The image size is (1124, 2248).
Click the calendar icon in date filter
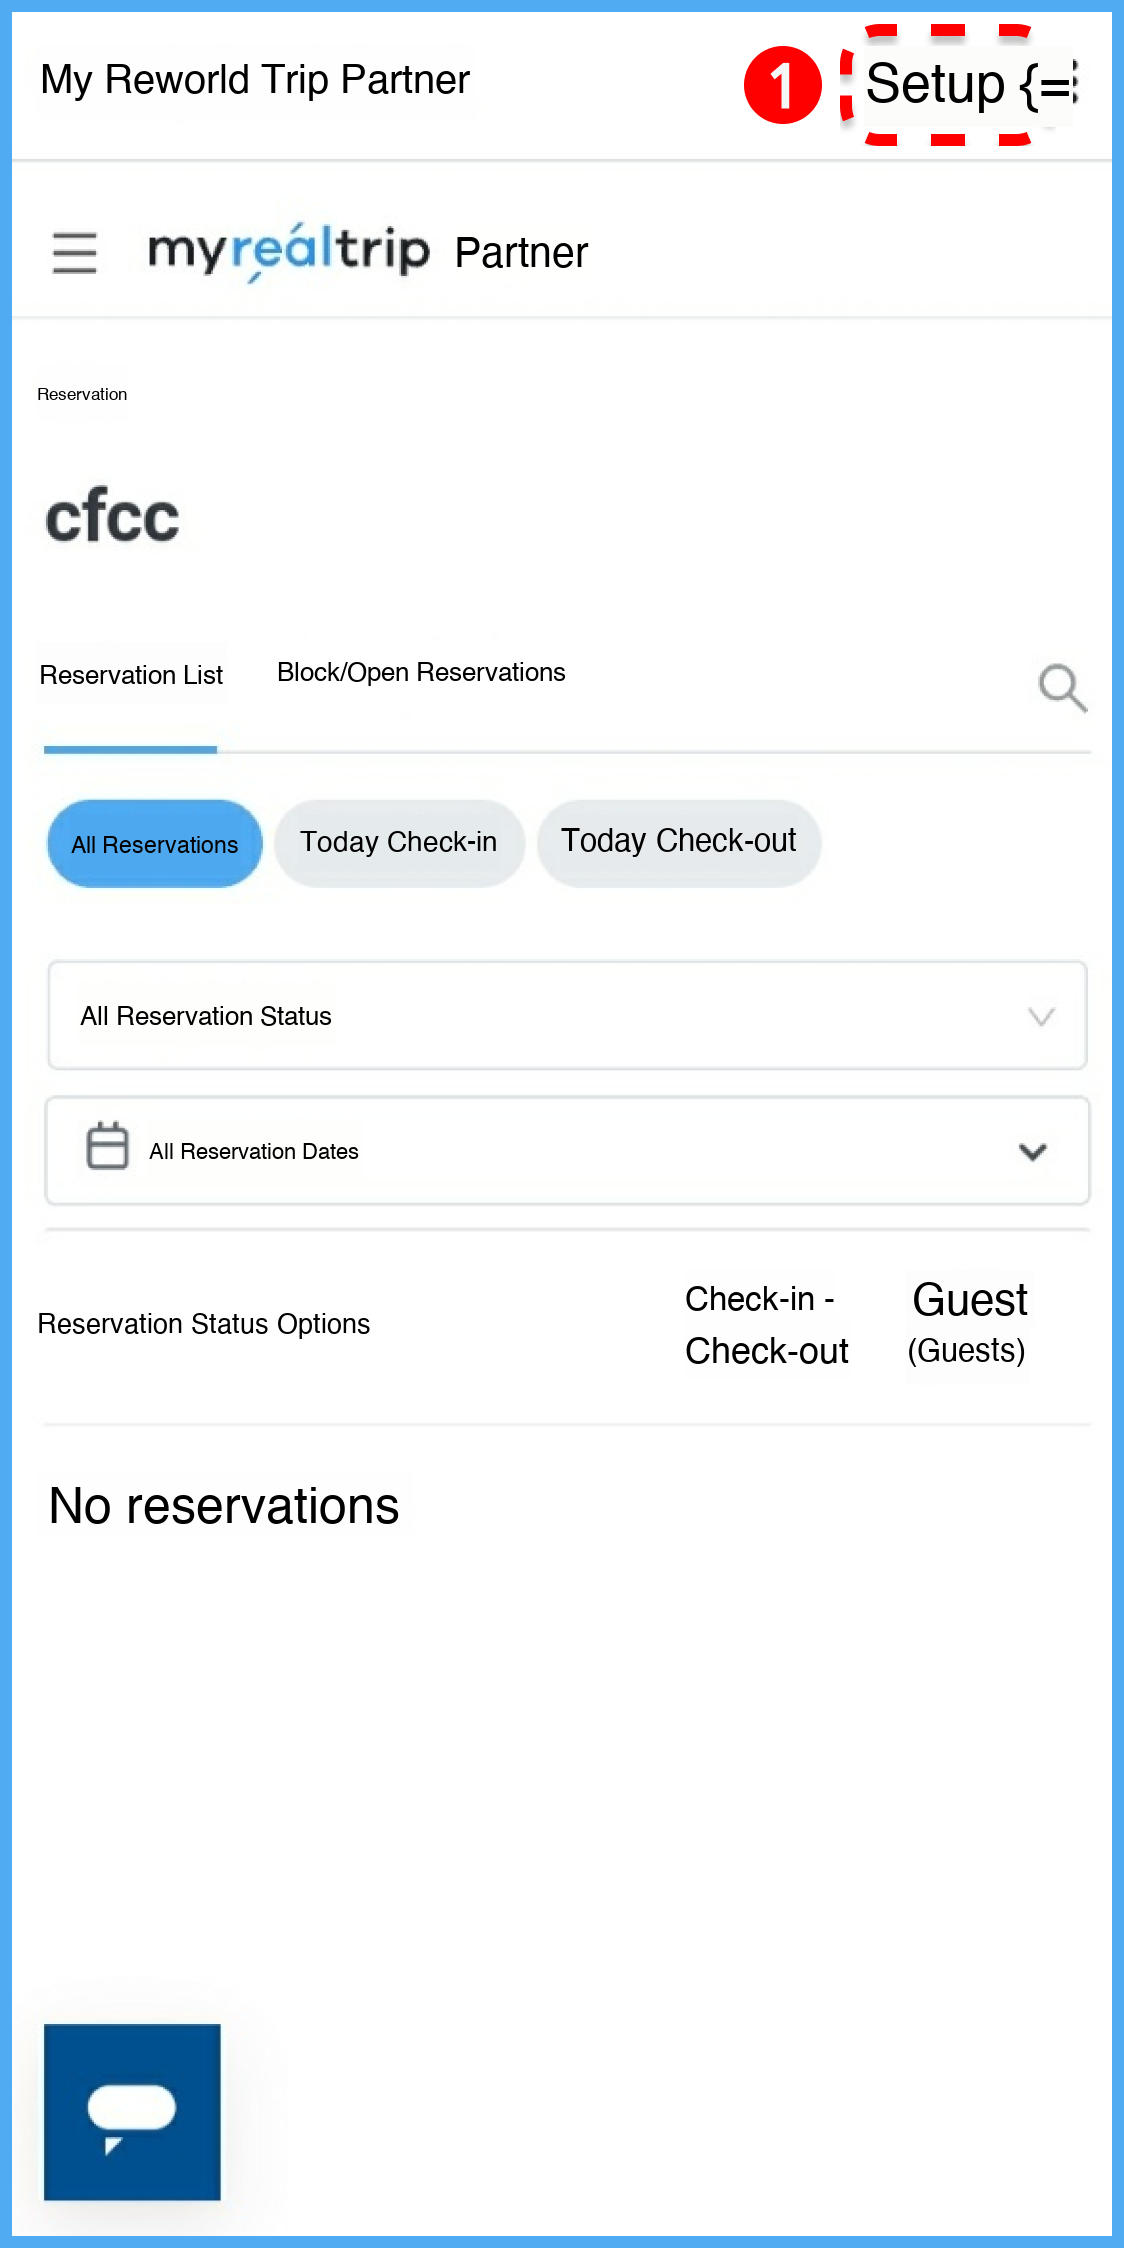click(x=107, y=1146)
